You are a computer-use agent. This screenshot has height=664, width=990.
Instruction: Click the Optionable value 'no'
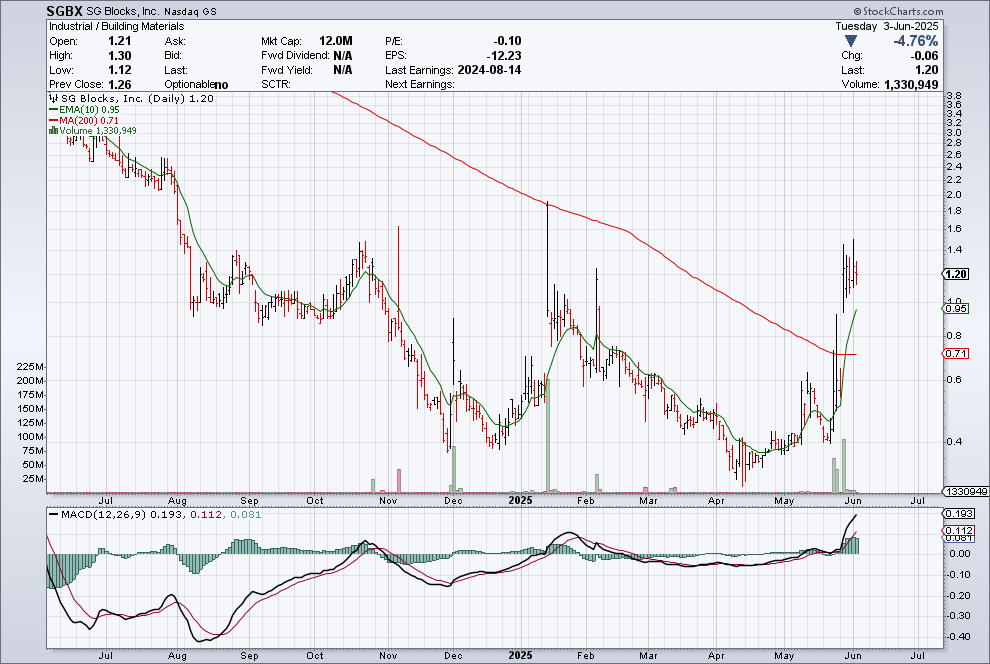click(221, 85)
